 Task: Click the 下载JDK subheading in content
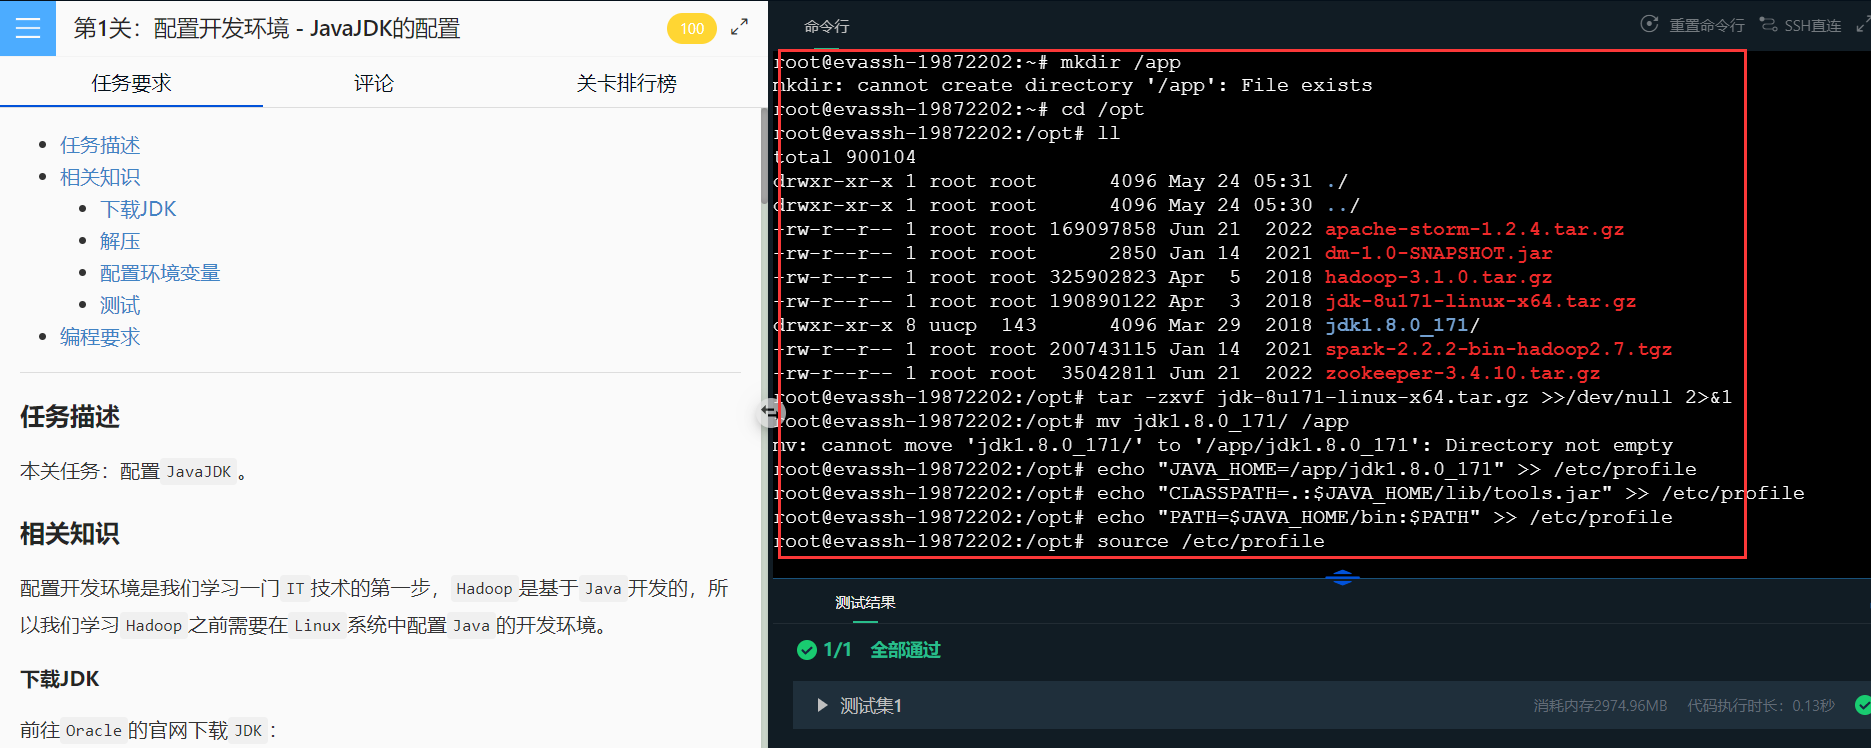click(x=60, y=679)
